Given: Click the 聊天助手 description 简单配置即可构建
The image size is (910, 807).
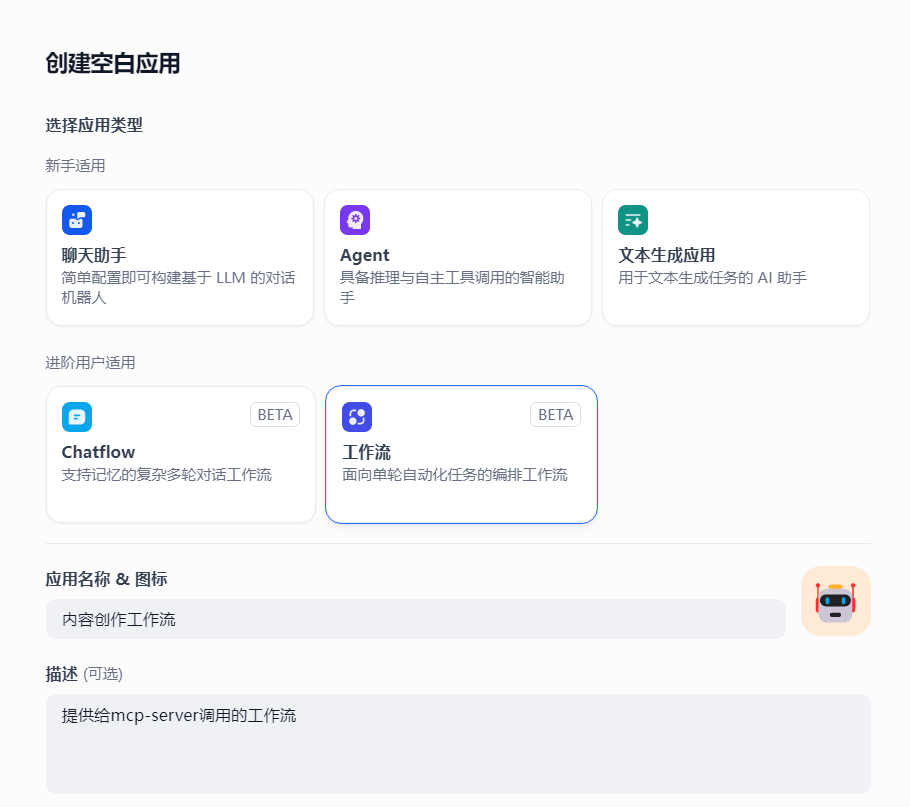Looking at the screenshot, I should click(x=178, y=287).
